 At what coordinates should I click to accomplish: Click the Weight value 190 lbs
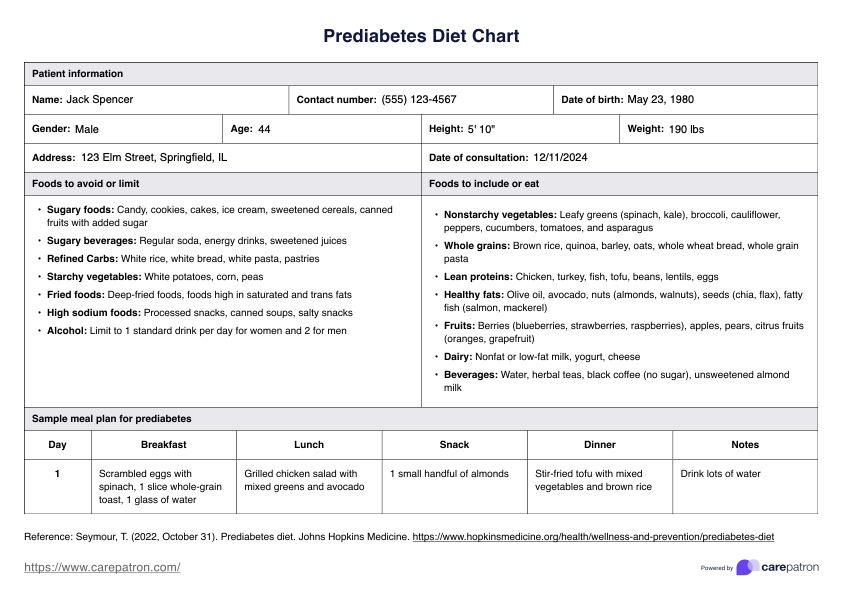[x=686, y=129]
